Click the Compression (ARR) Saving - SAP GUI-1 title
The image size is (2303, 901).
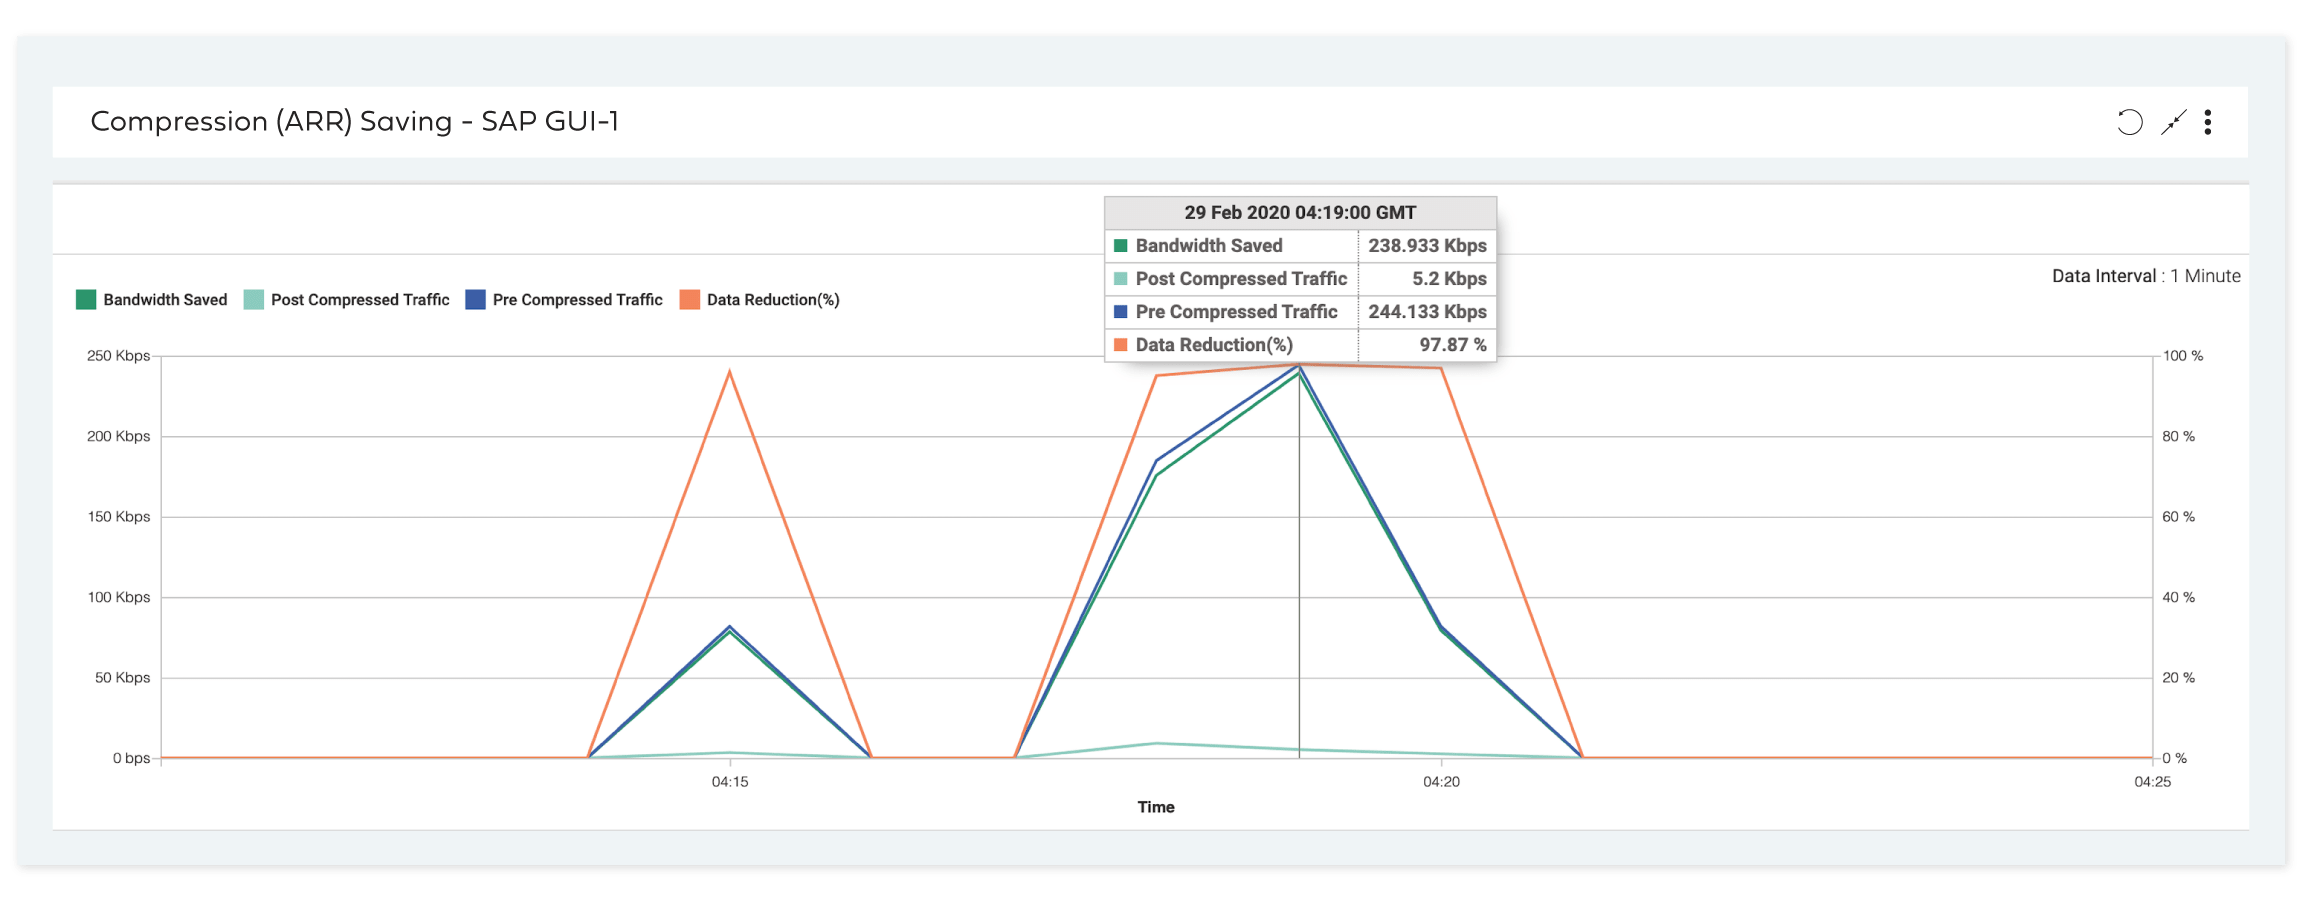pyautogui.click(x=355, y=121)
